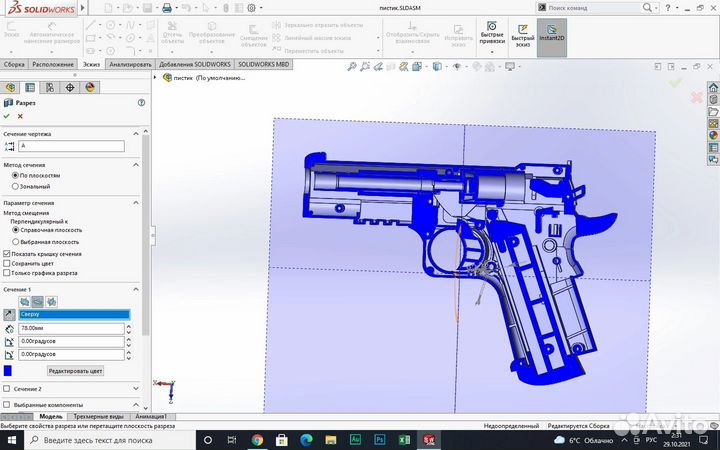Cancel the section view with red X

coord(20,116)
